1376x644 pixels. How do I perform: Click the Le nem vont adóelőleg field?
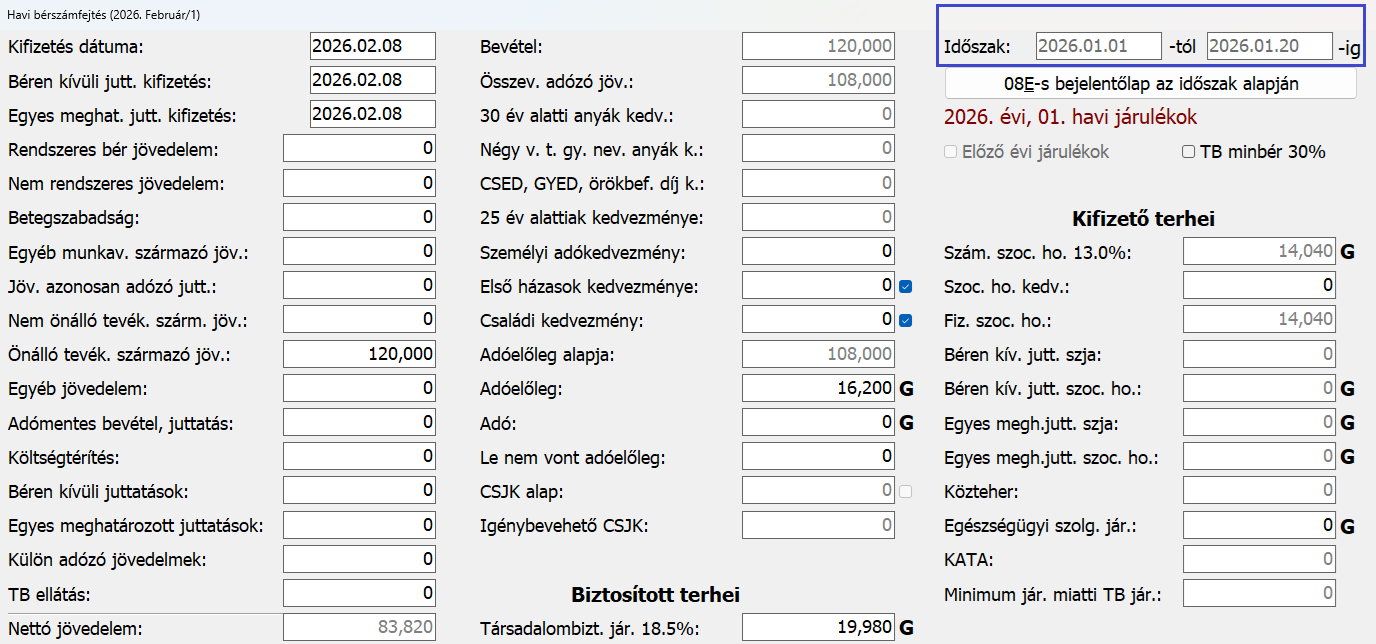818,457
